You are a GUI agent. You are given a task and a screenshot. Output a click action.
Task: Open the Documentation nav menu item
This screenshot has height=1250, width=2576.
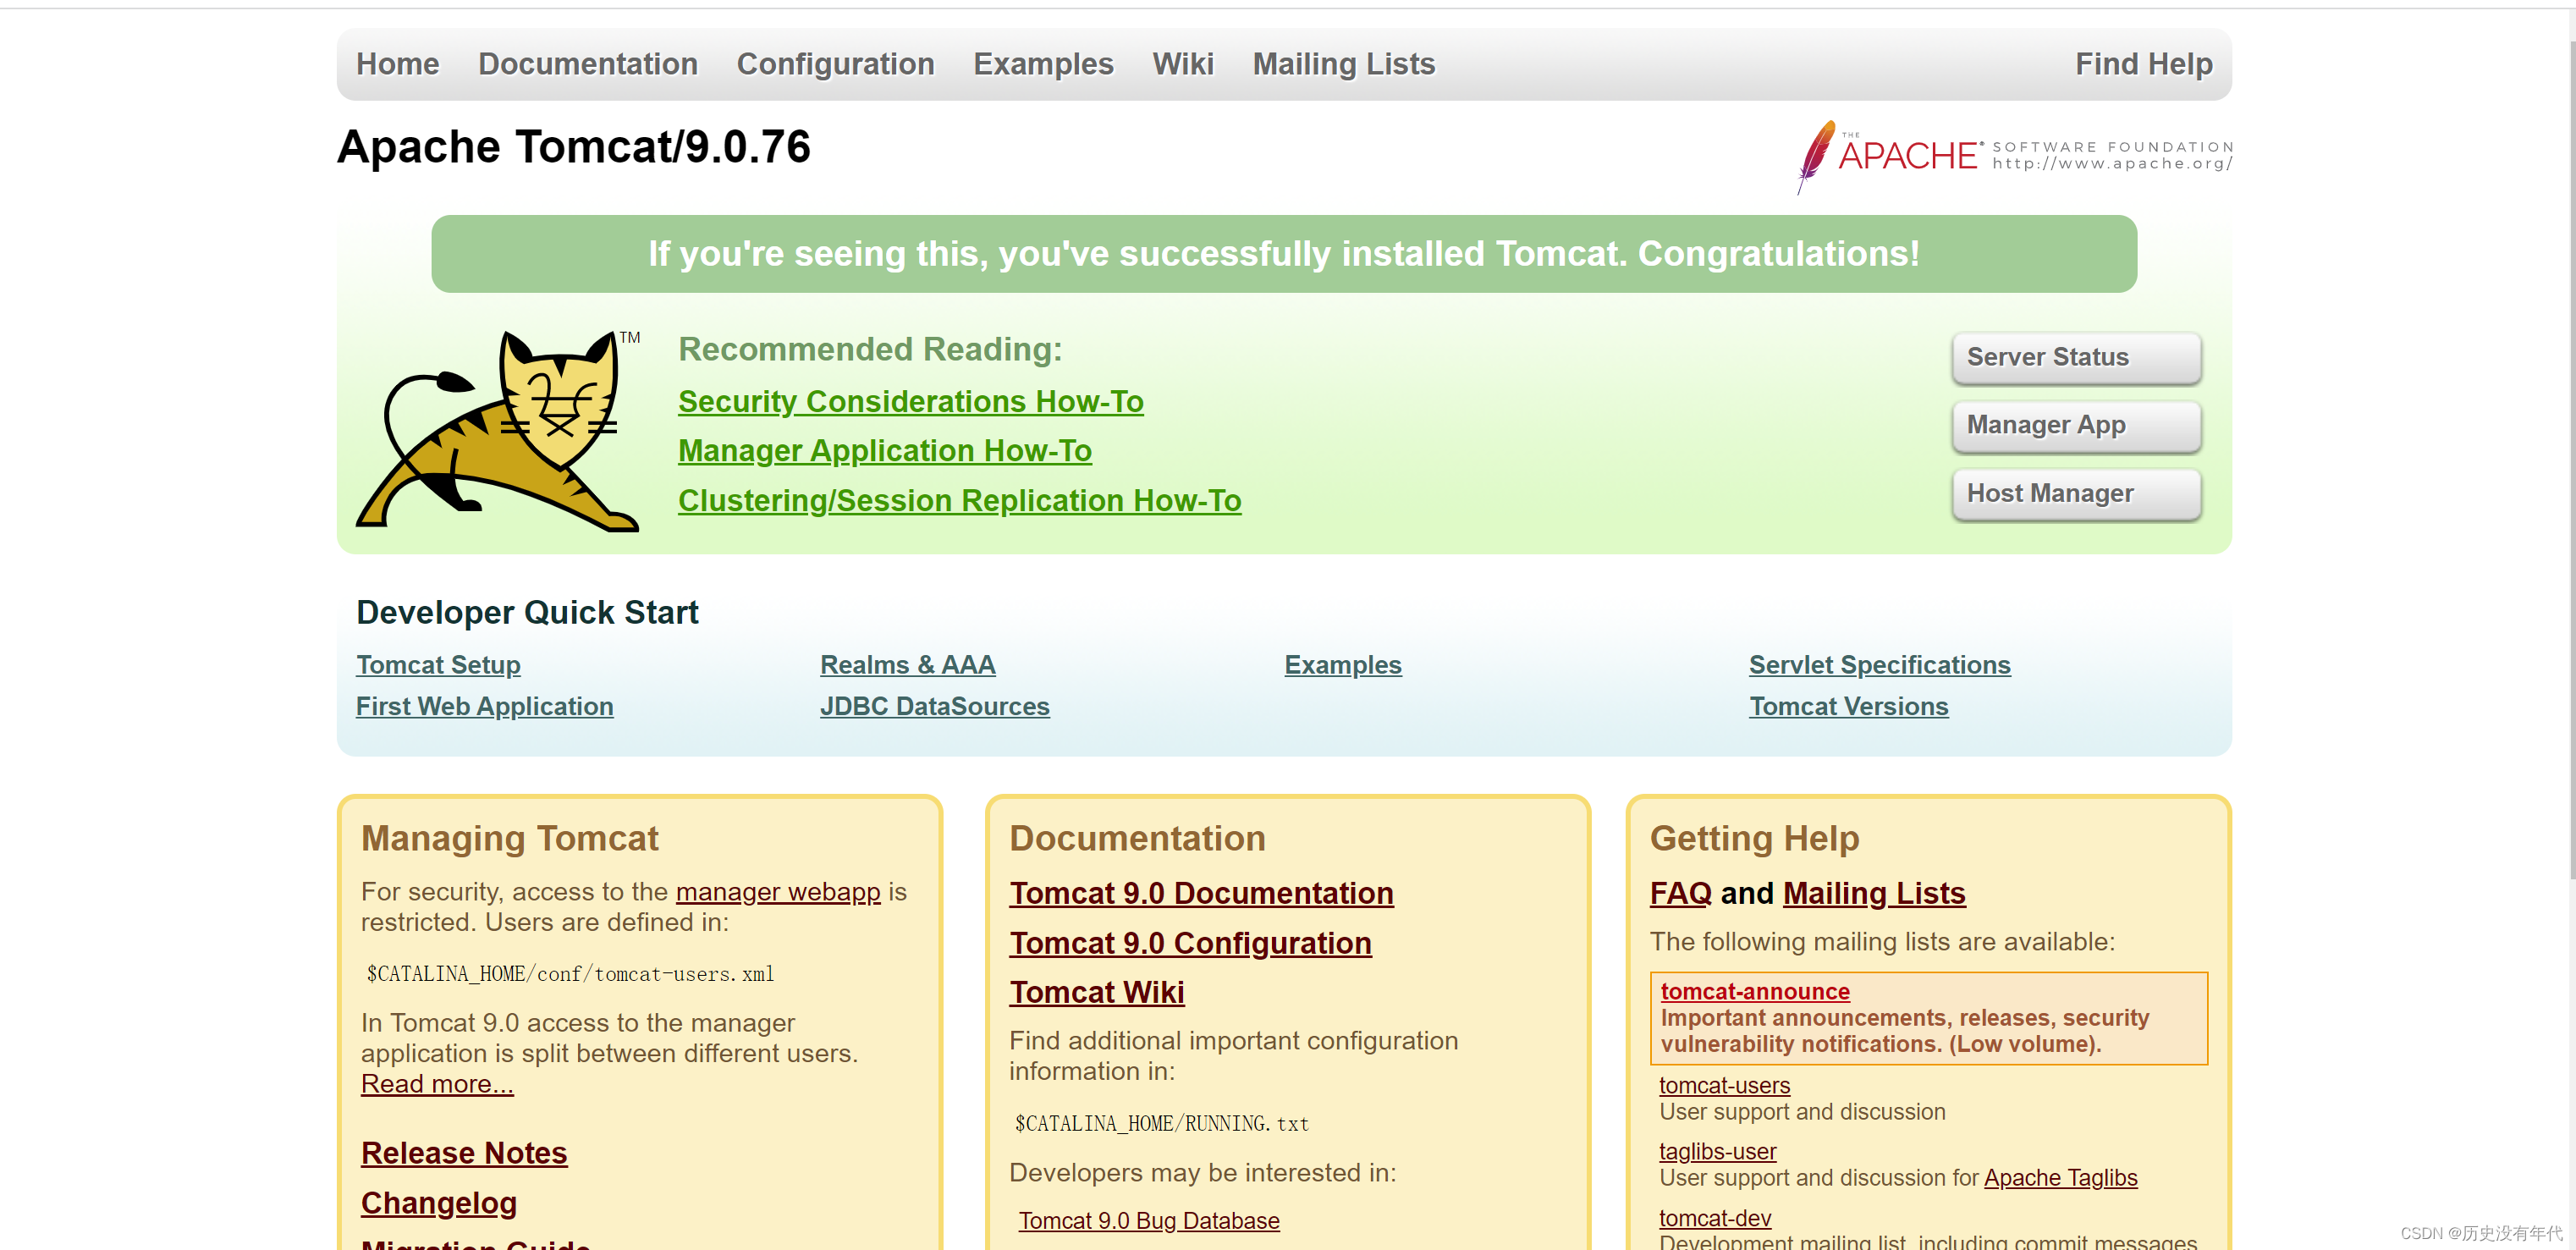pyautogui.click(x=587, y=64)
